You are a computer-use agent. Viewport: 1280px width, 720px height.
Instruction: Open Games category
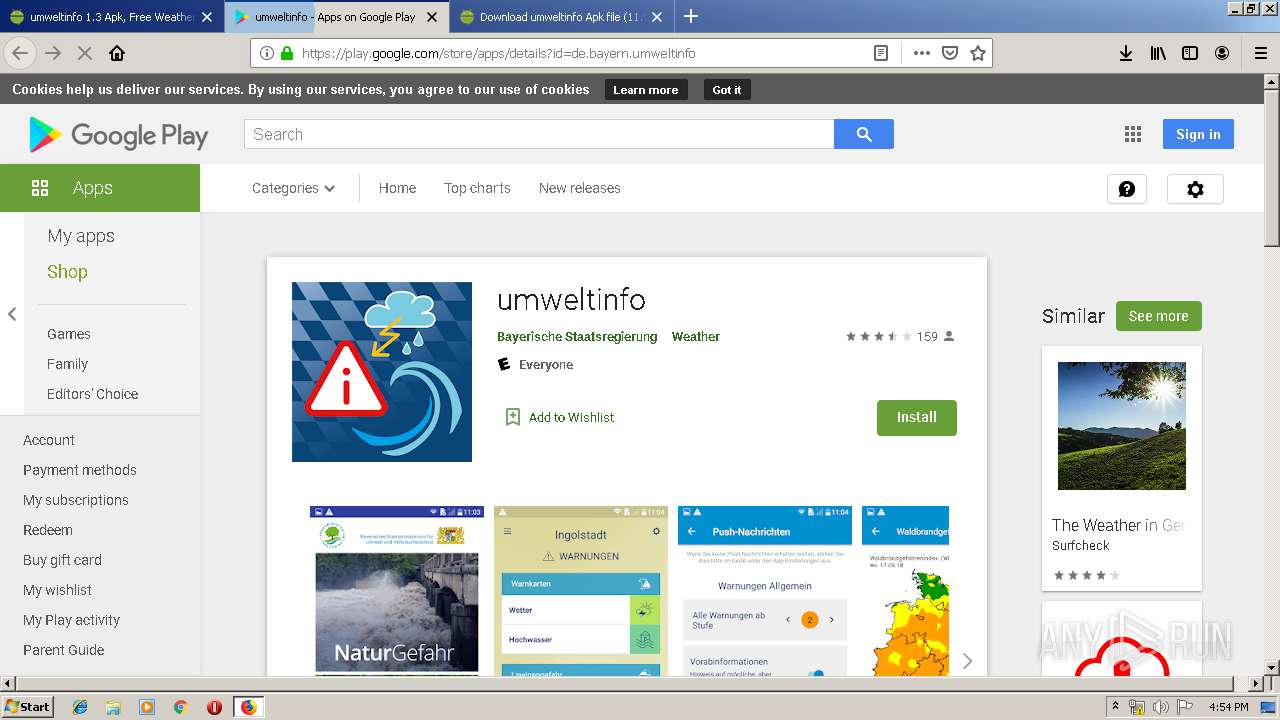[x=69, y=334]
